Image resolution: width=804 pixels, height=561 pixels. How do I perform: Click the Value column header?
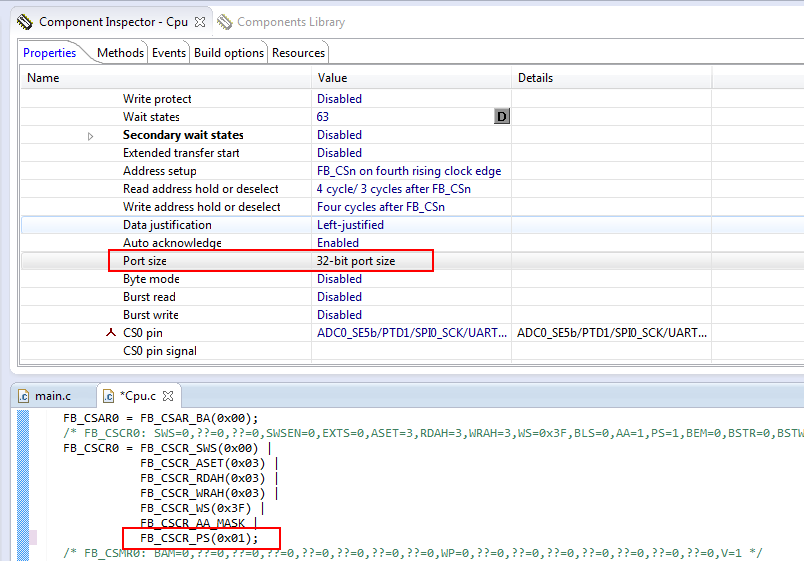click(x=332, y=78)
